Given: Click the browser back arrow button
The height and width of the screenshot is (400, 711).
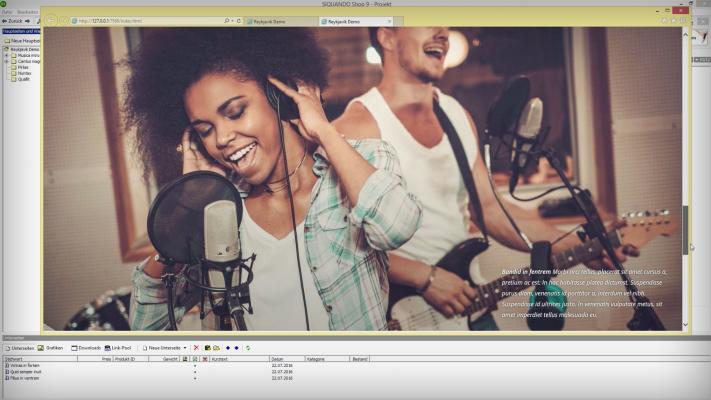Looking at the screenshot, I should pos(51,20).
